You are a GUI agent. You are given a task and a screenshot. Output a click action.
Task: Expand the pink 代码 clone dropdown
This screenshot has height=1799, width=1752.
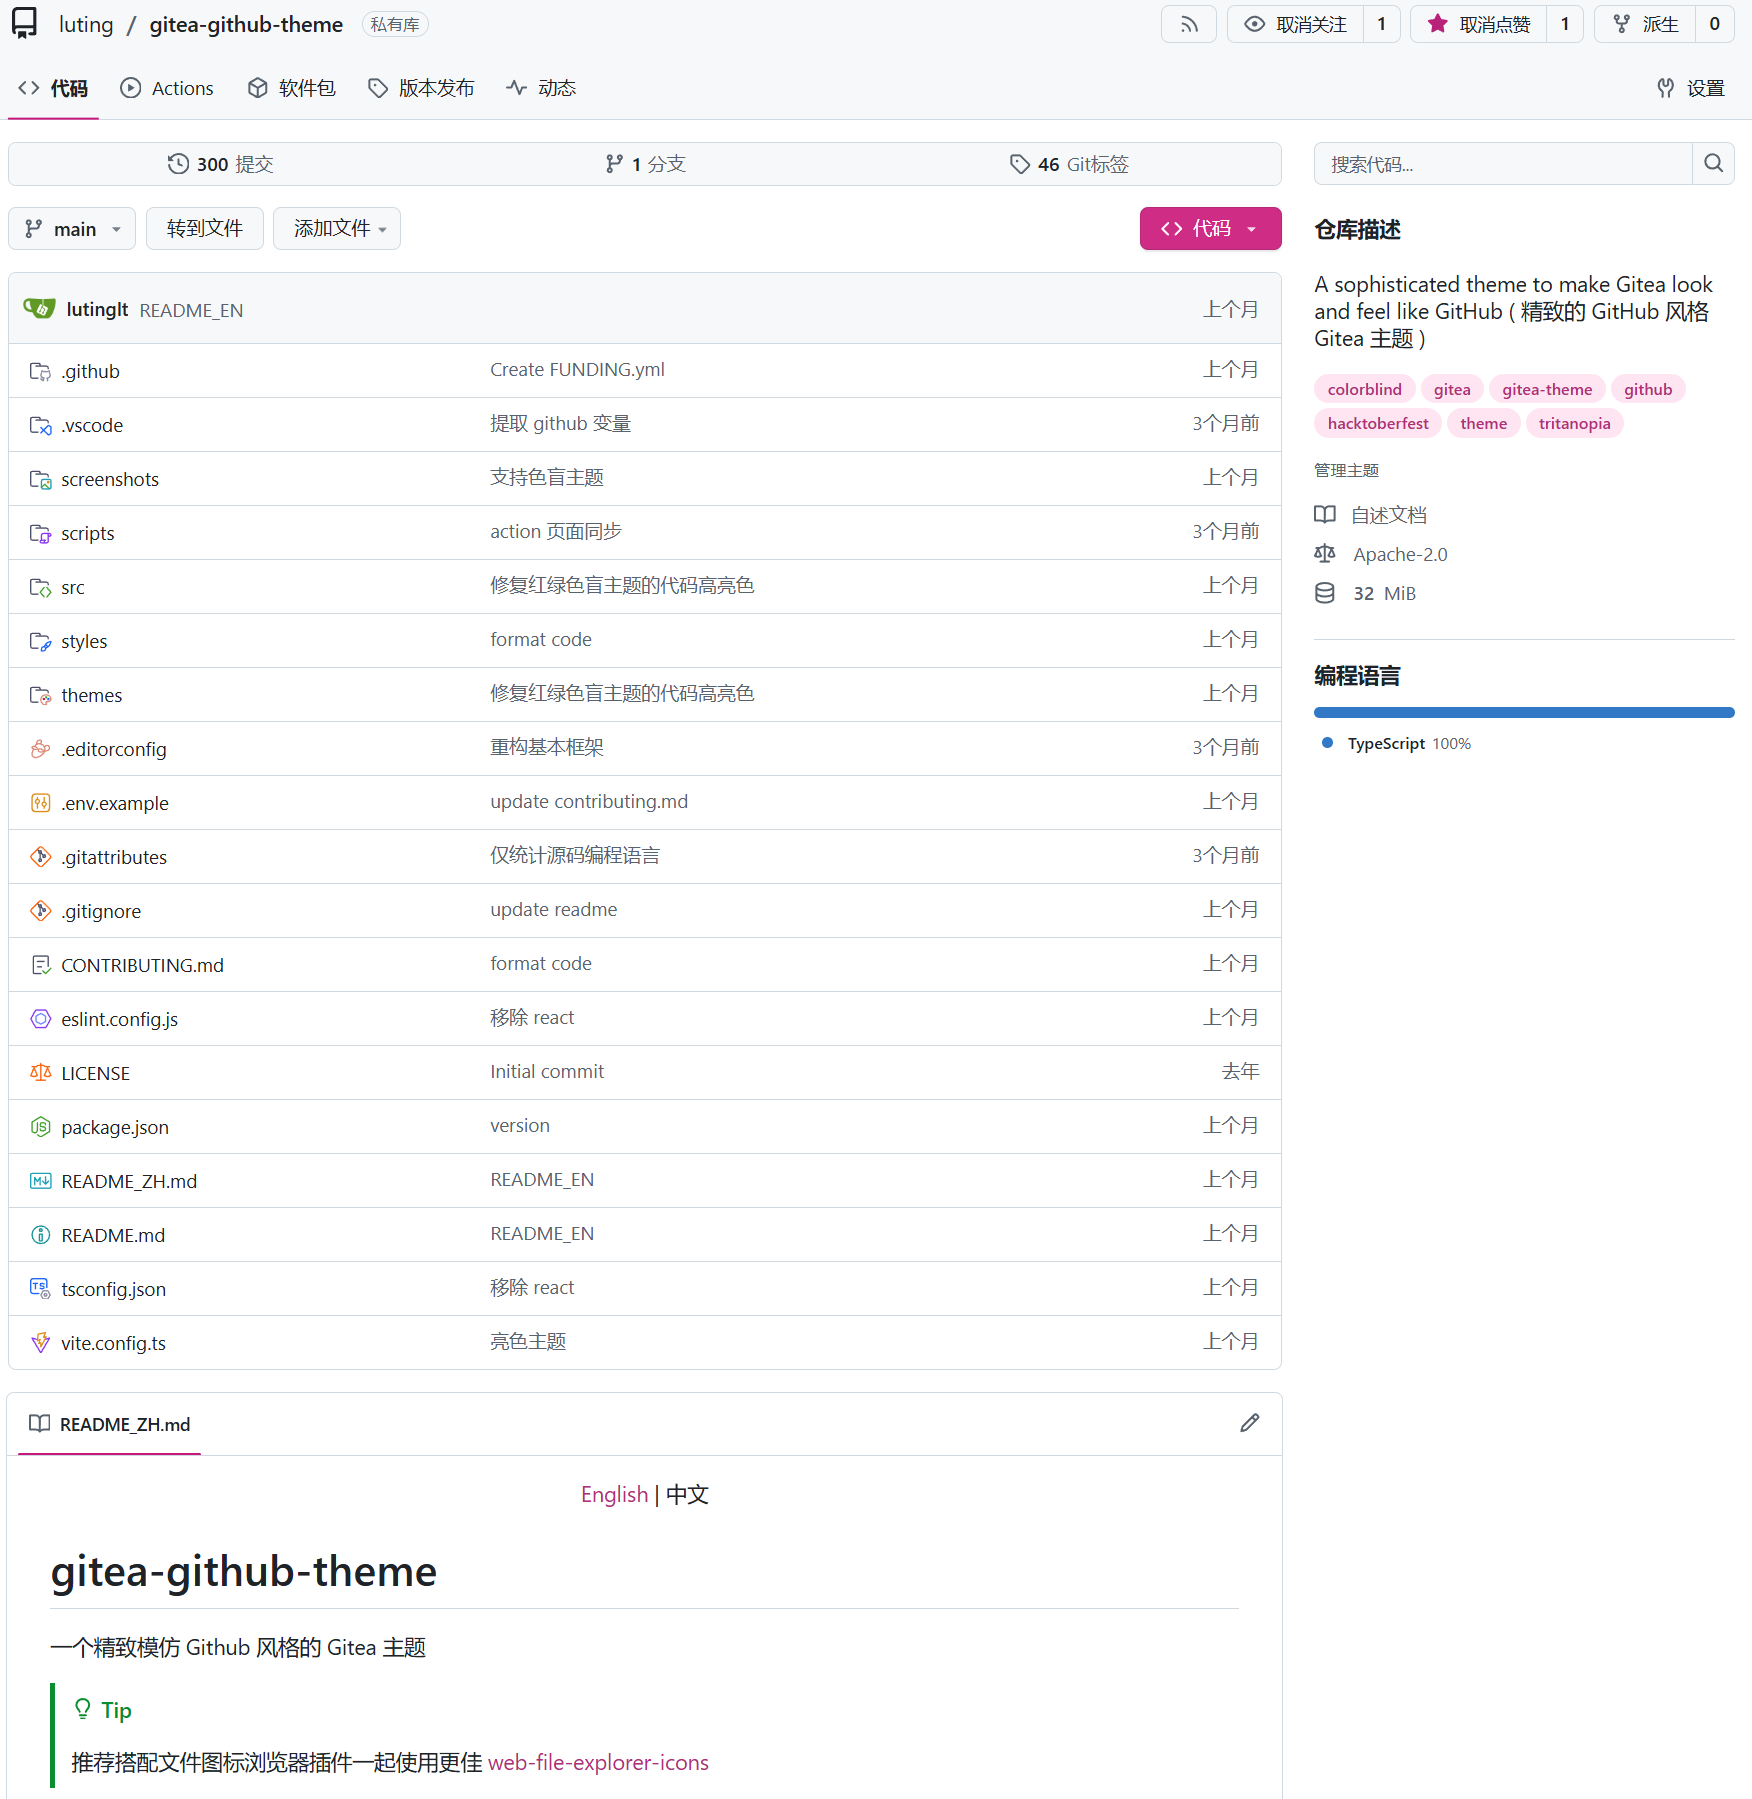tap(1210, 229)
